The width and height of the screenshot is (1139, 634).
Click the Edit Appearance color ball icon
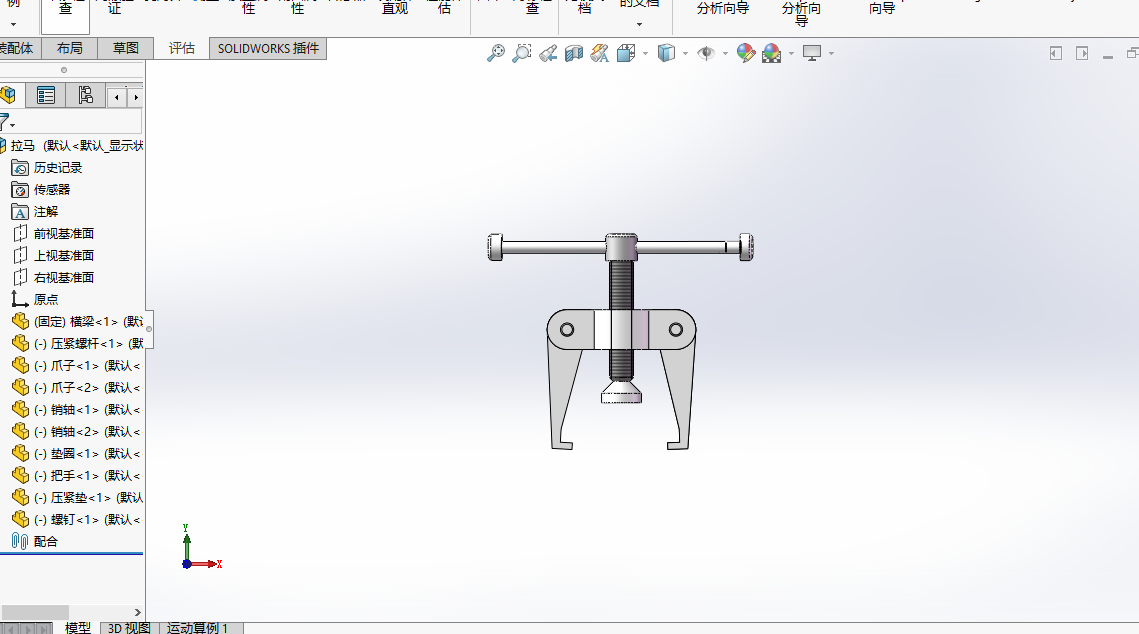[745, 54]
